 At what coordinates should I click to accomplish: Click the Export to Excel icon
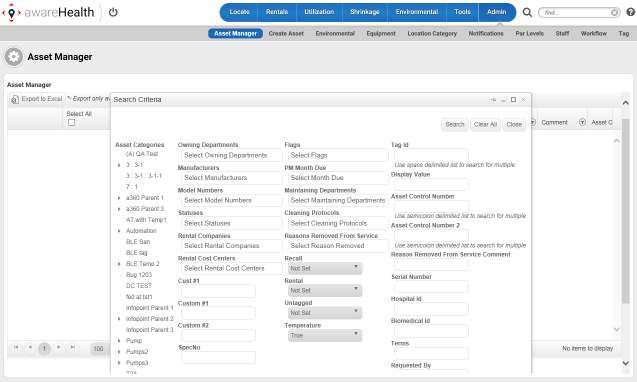click(15, 99)
